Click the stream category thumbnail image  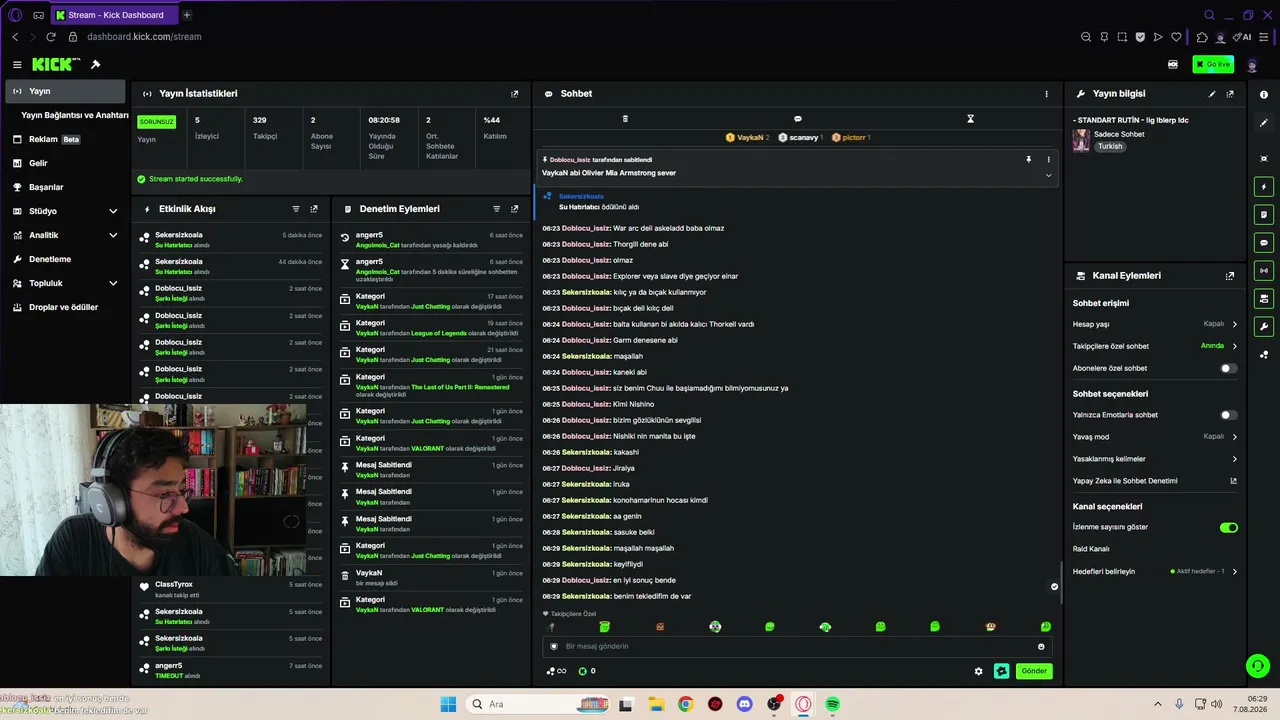[1081, 140]
